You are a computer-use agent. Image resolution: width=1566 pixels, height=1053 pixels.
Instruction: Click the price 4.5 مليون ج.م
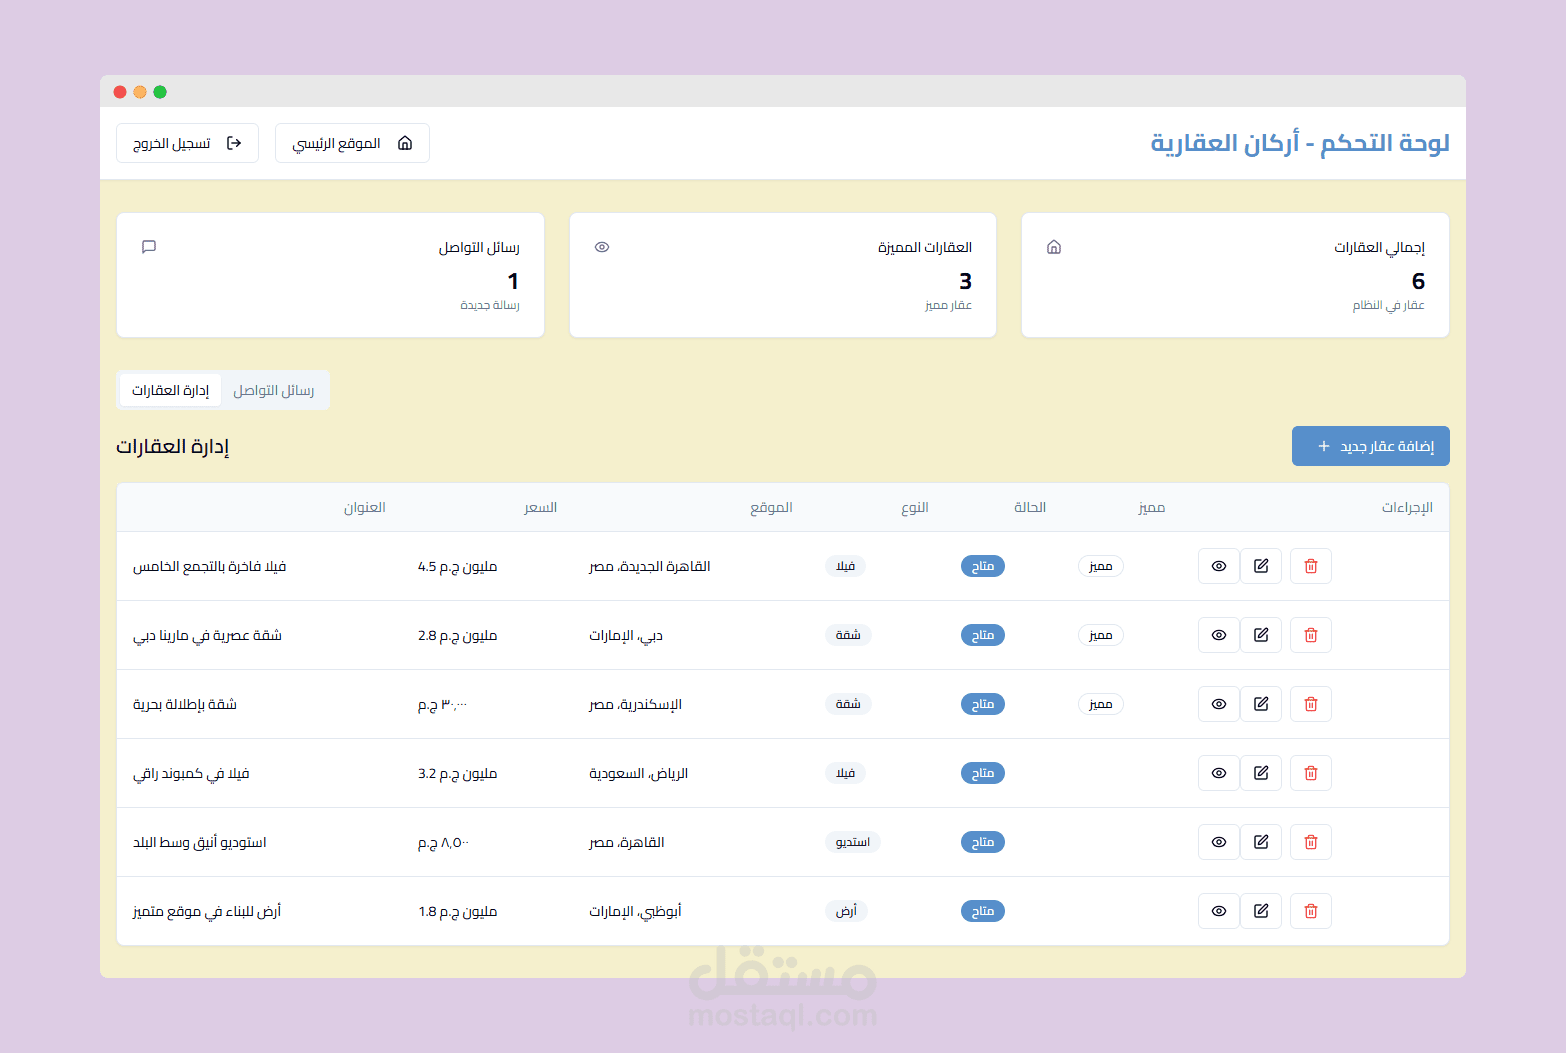(x=457, y=566)
